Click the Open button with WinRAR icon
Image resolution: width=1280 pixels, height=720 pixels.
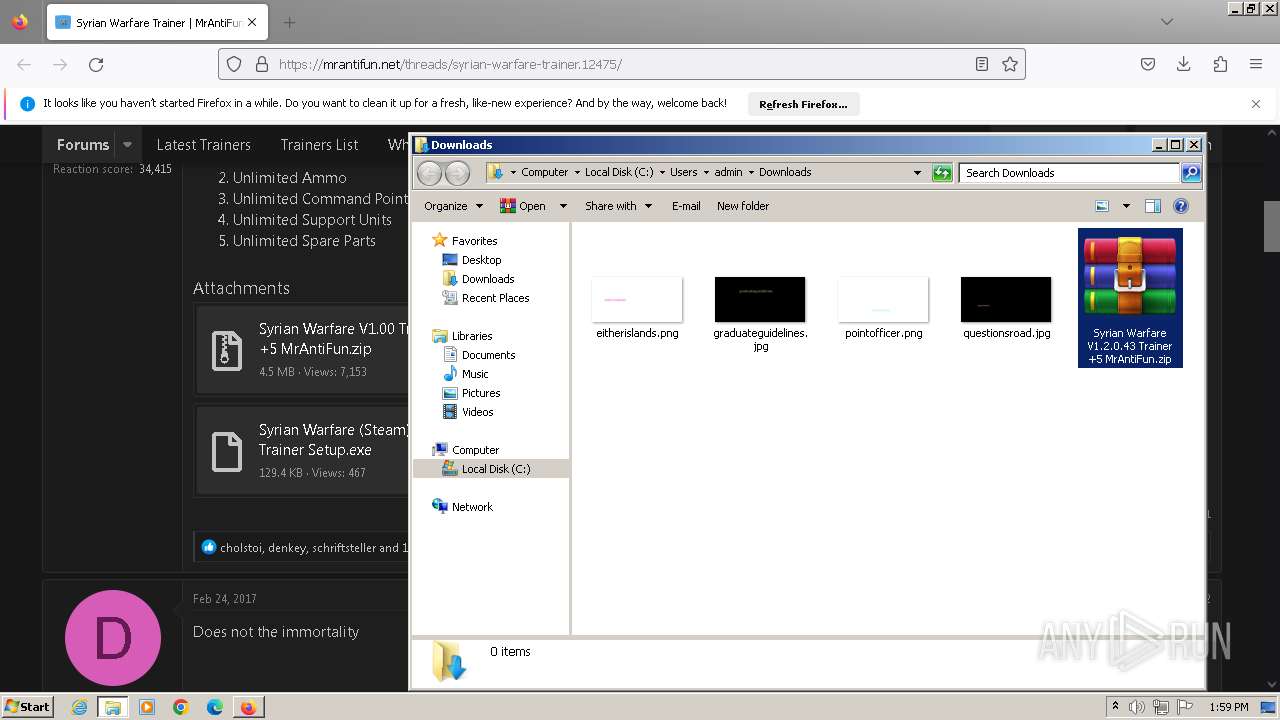(523, 206)
